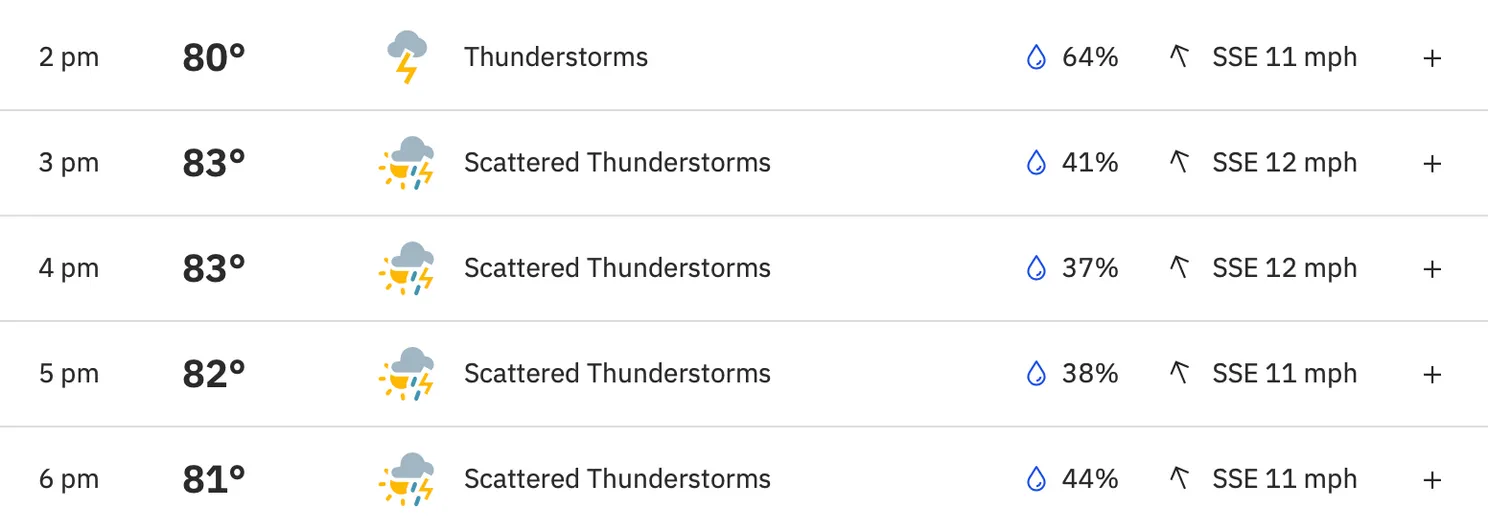Screen dimensions: 1488x529
Task: Click the weather icon in 5 pm row
Action: 407,374
